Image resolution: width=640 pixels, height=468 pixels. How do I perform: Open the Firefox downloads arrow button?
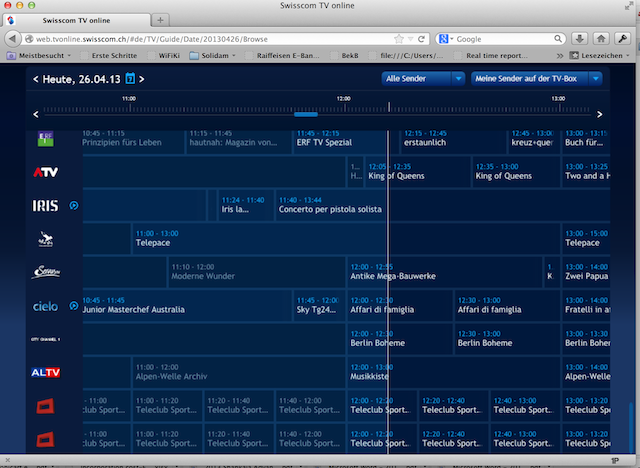(x=582, y=39)
